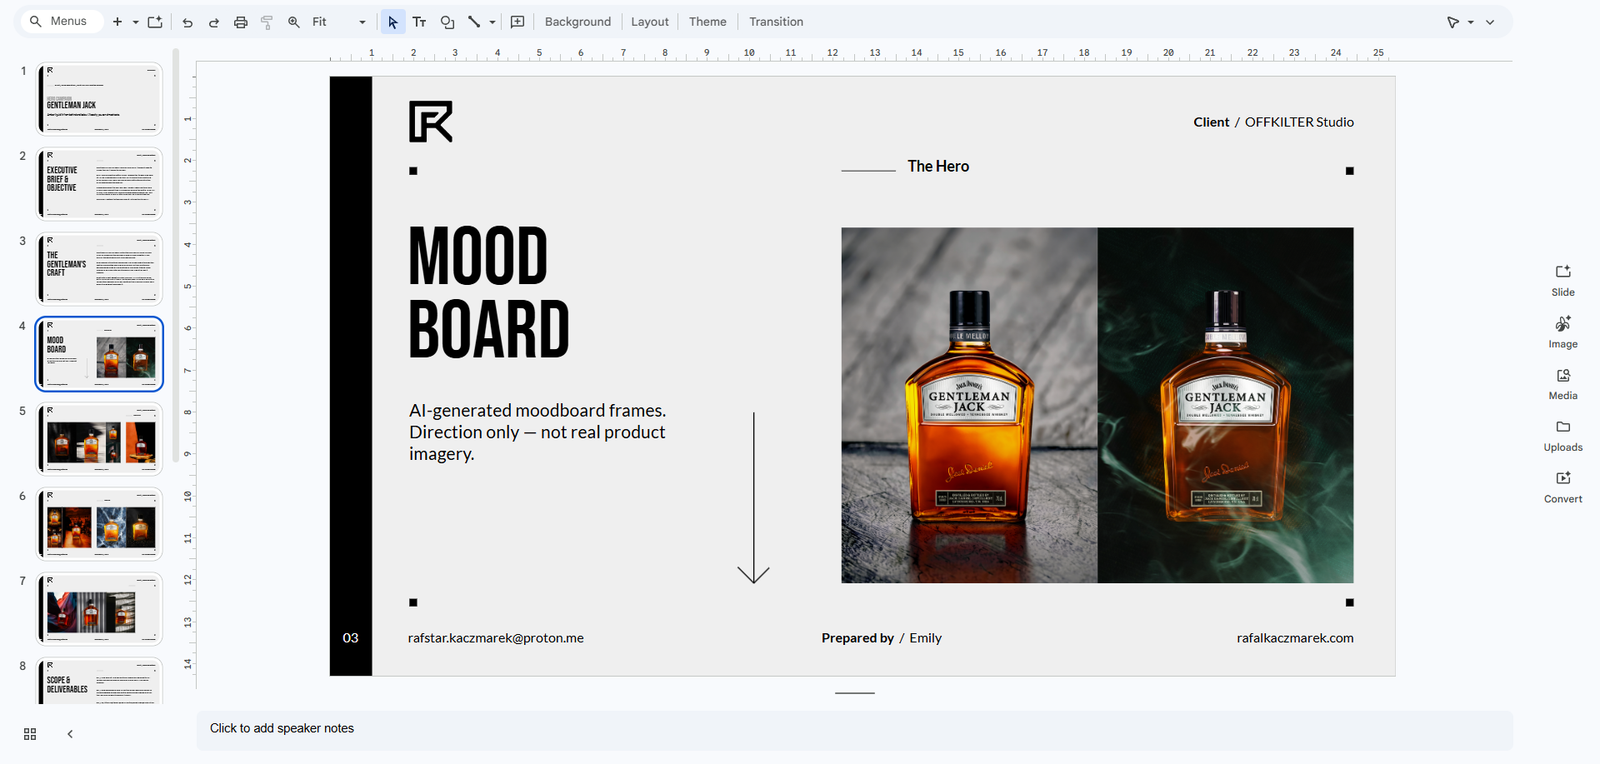Click the 'AI-generated moodboard frames' paragraph
Screen dimensions: 1600x764
537,432
